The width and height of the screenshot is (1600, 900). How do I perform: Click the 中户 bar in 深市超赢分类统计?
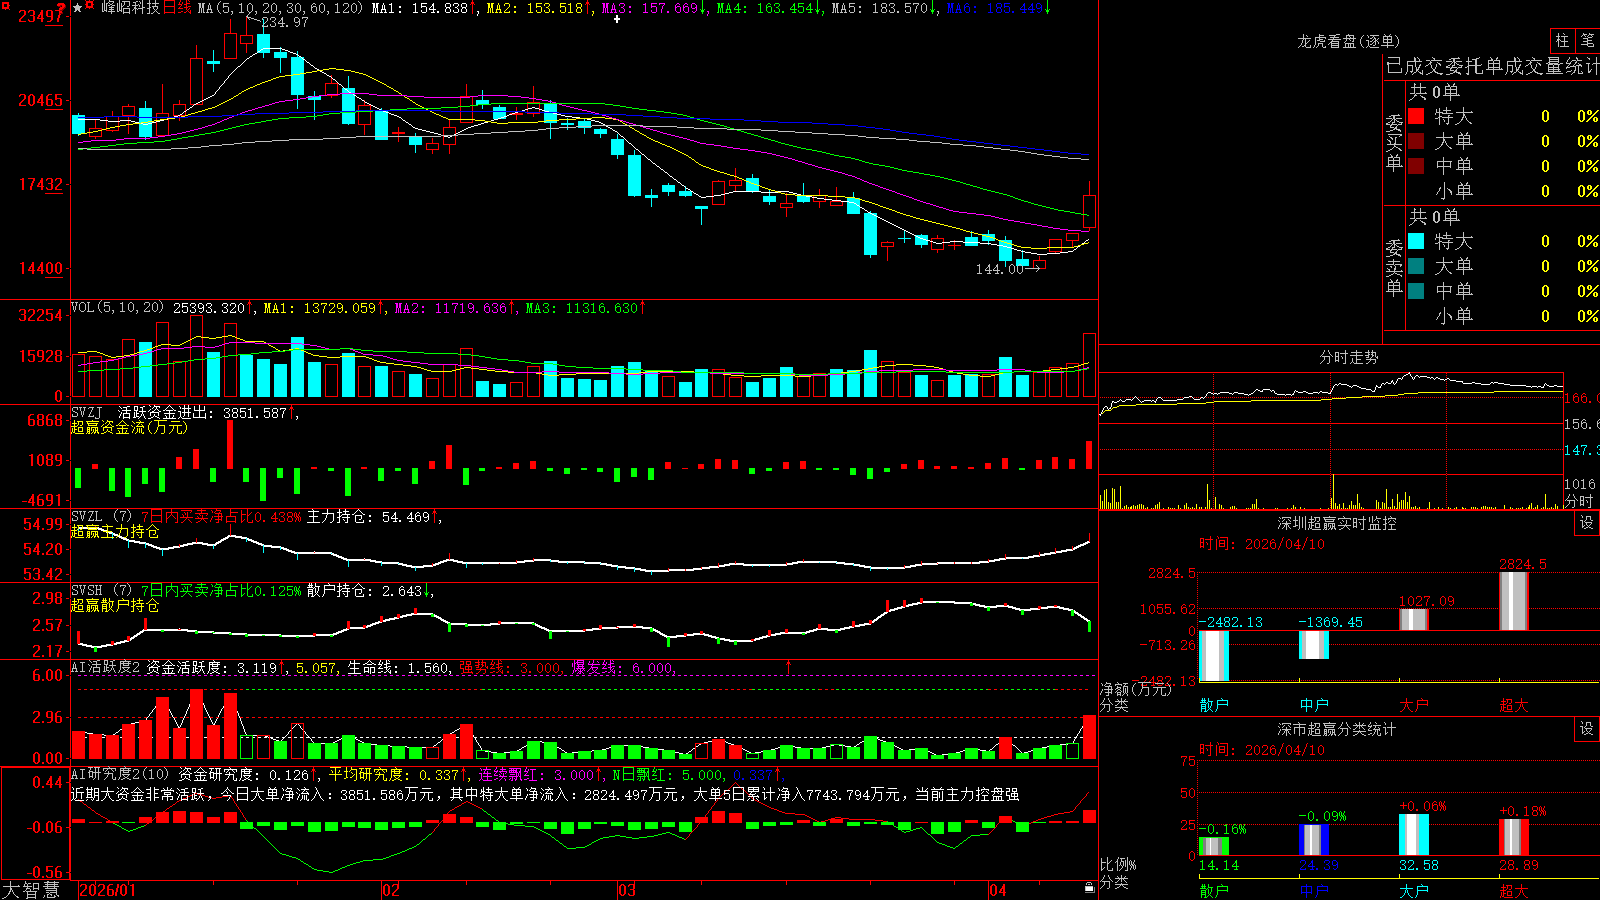(x=1314, y=840)
